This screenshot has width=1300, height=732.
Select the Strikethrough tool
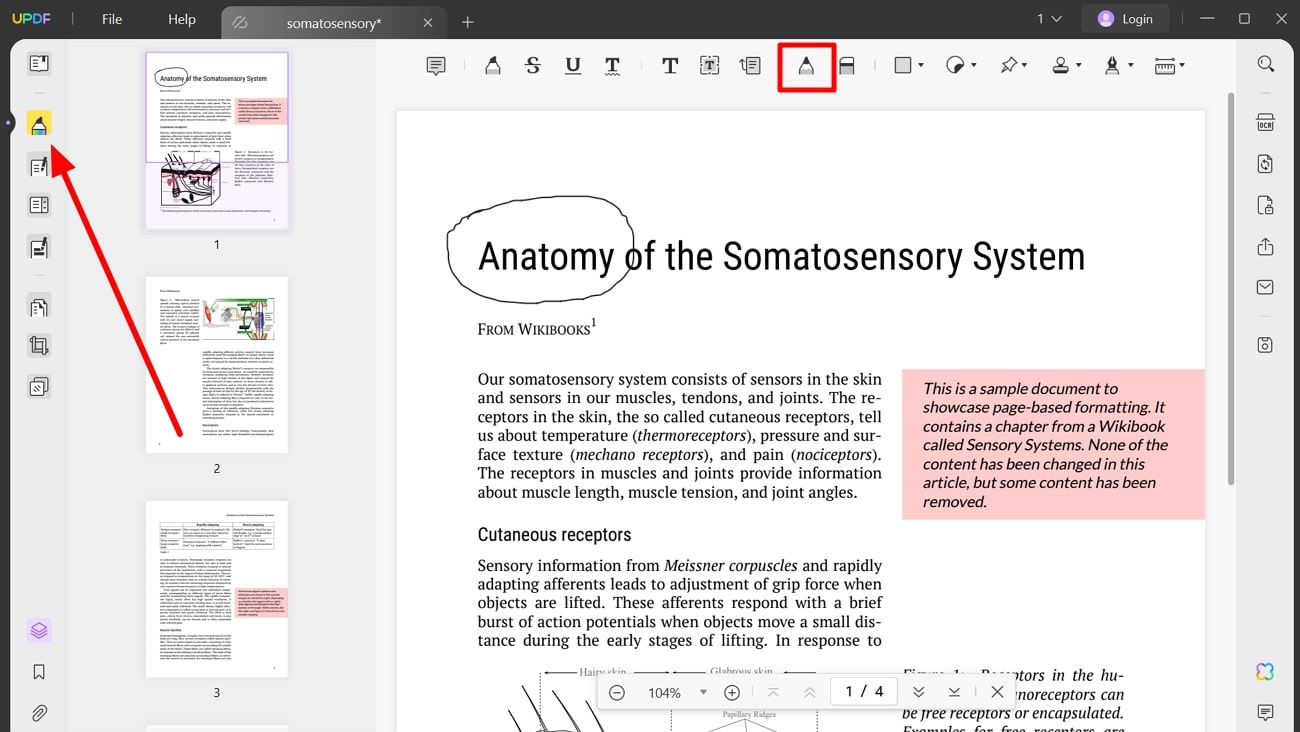[532, 66]
